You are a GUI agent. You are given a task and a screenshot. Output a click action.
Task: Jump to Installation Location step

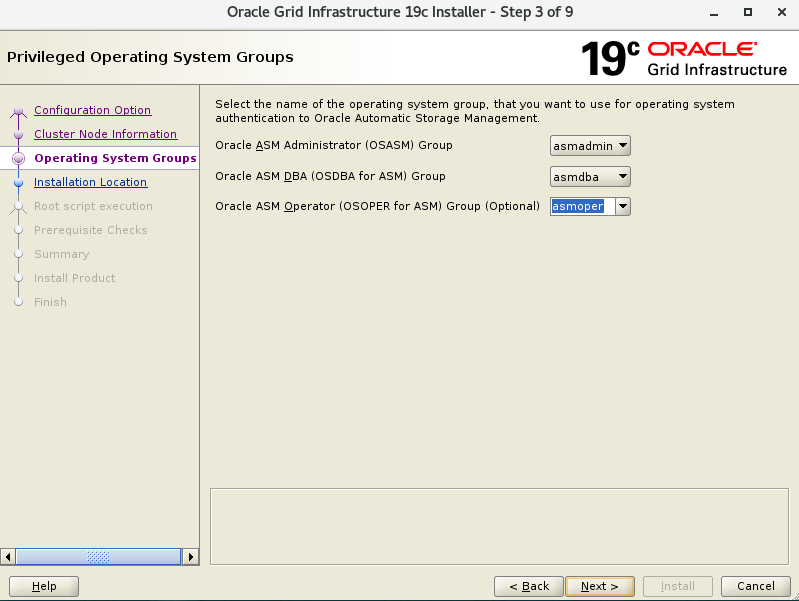coord(91,182)
